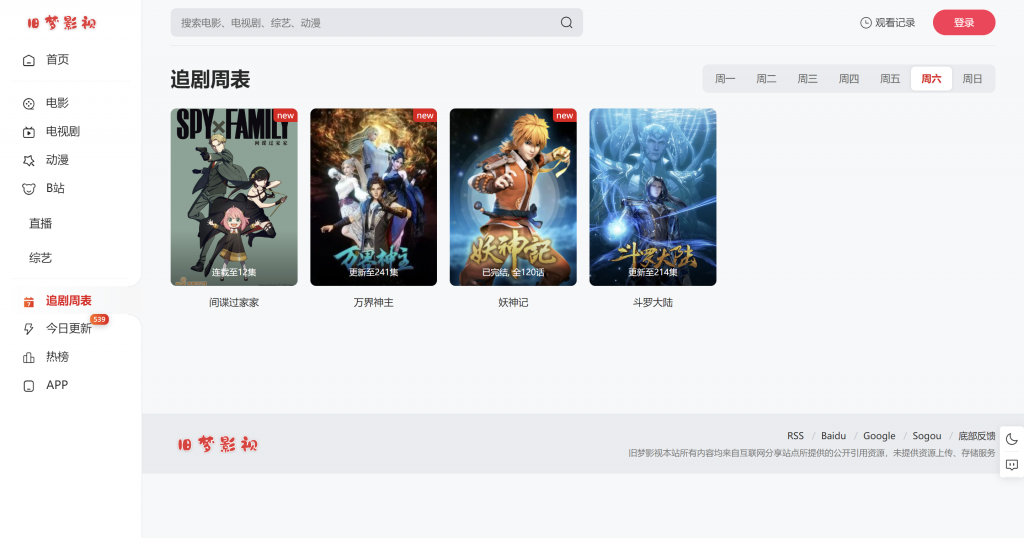The image size is (1024, 538).
Task: Switch to the 周四 tab
Action: [x=848, y=79]
